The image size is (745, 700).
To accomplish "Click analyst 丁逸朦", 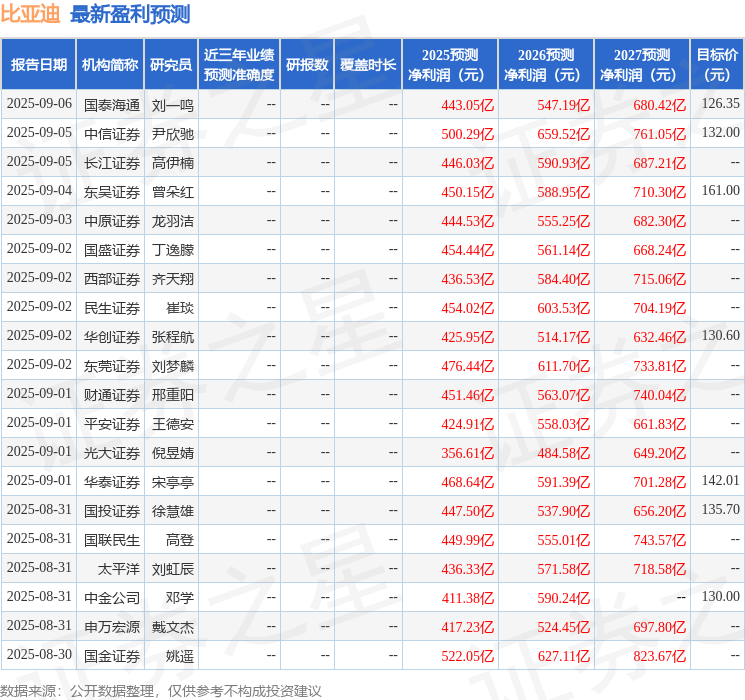I will [x=172, y=250].
